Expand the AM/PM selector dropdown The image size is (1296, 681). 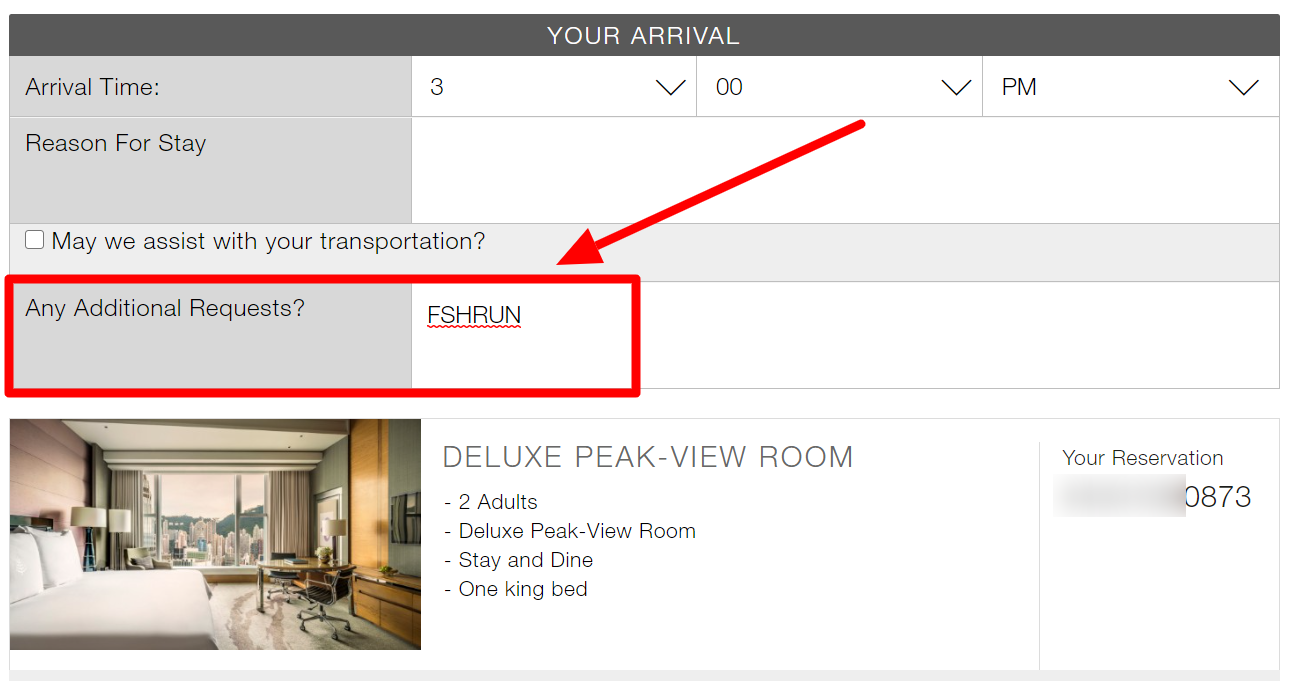tap(1130, 87)
